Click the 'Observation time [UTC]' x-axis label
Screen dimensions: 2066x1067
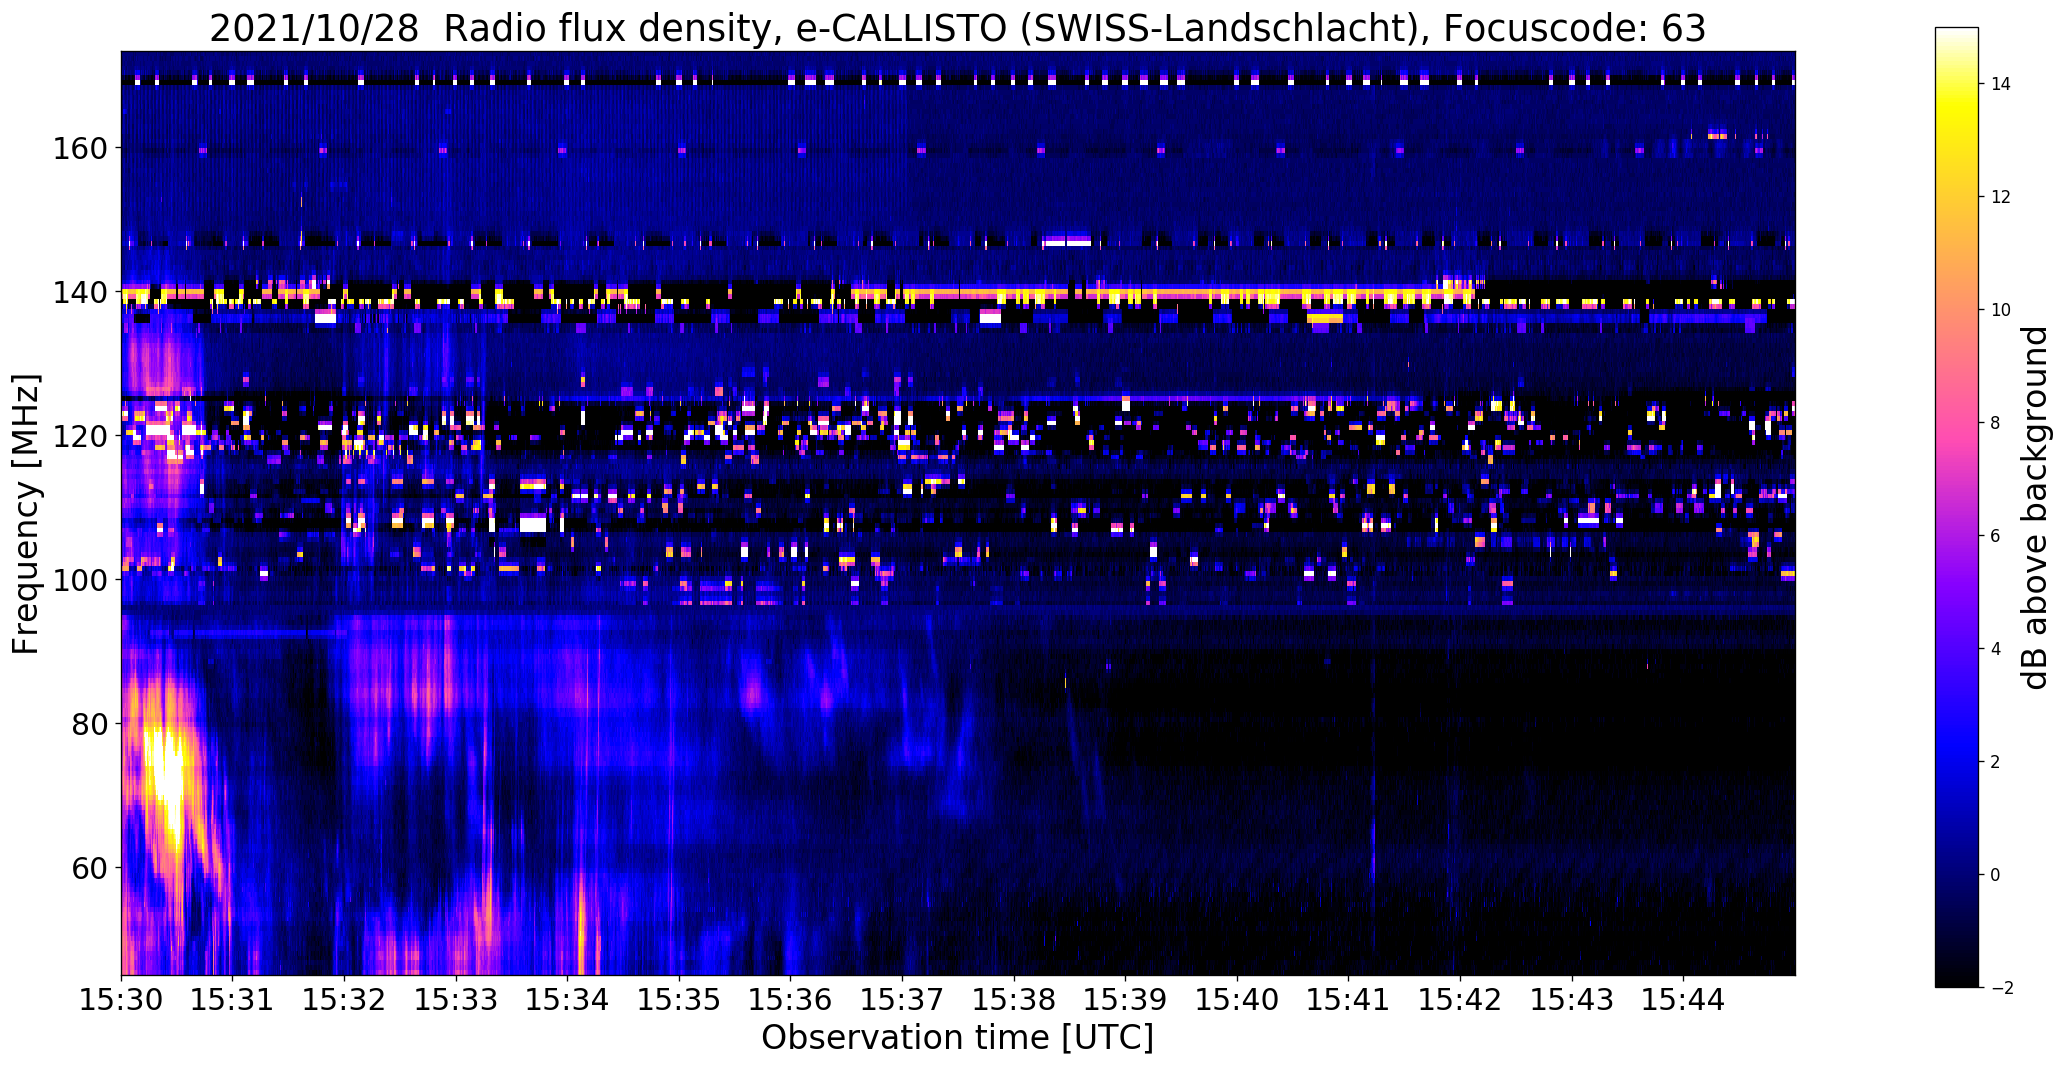[957, 1037]
